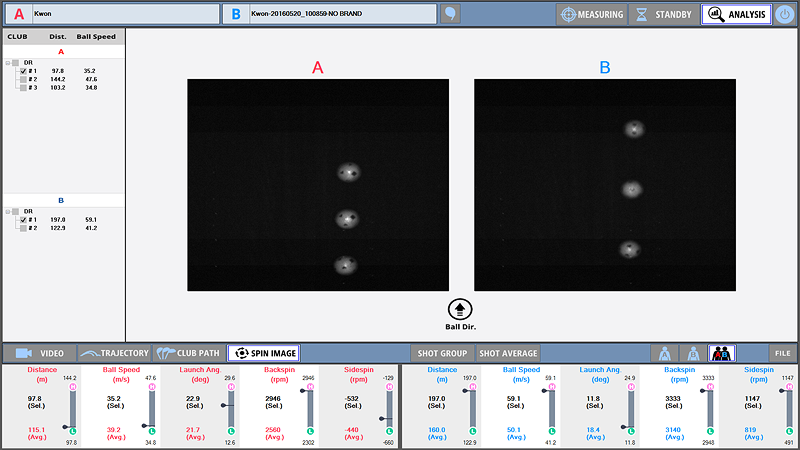
Task: Switch to STANDBY mode
Action: (663, 14)
